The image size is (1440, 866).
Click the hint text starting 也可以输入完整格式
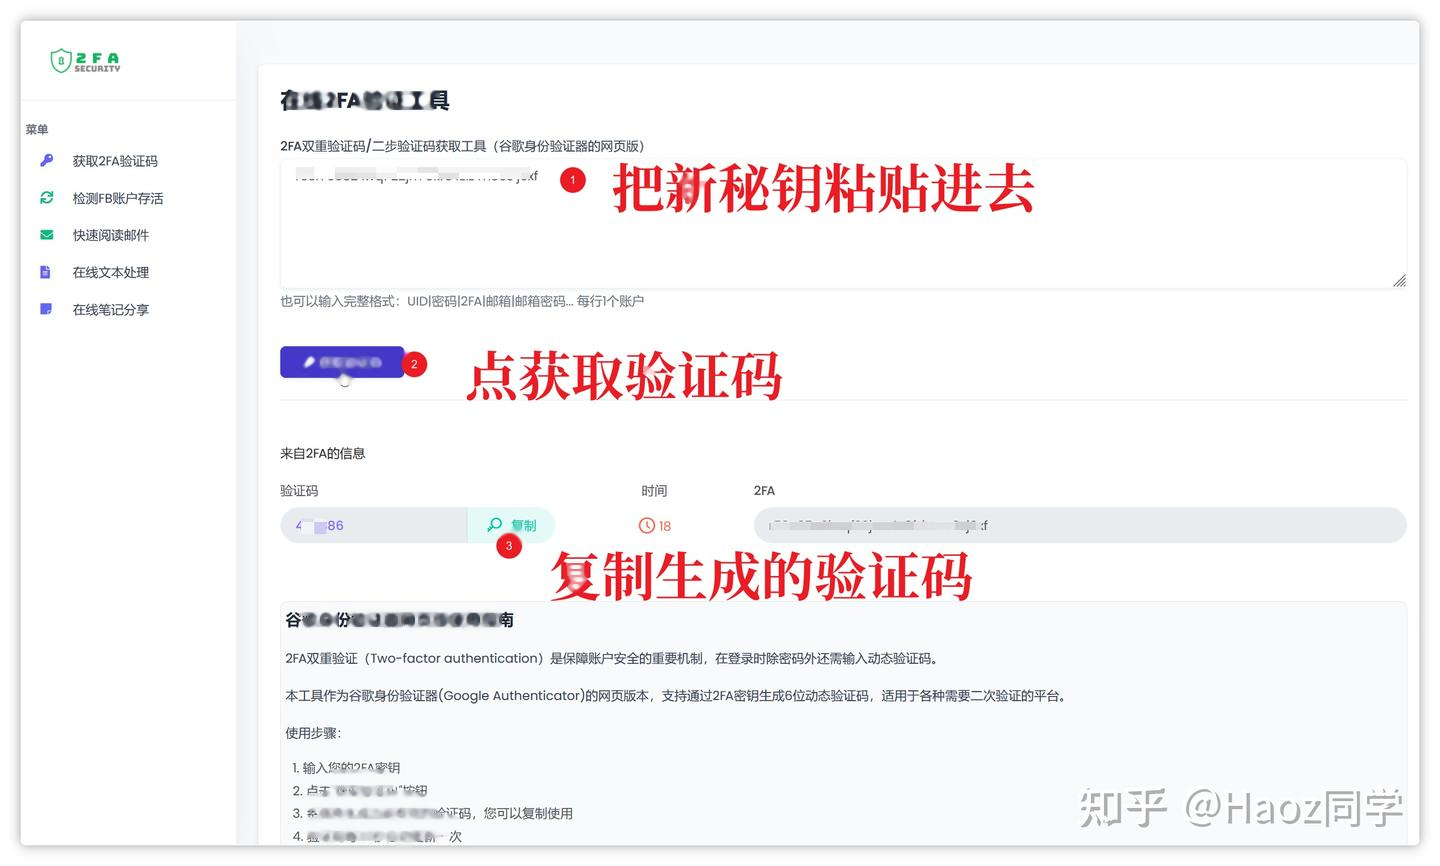coord(462,301)
